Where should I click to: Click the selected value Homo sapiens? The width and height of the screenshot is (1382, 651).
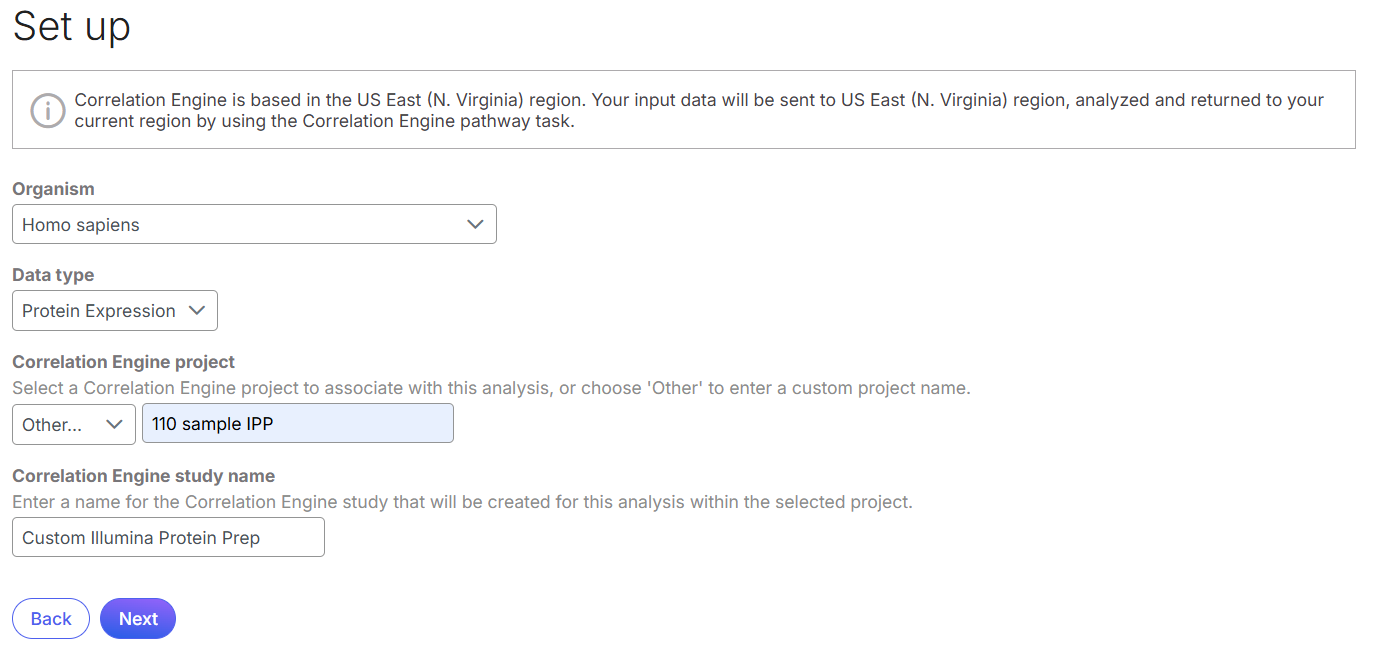81,225
